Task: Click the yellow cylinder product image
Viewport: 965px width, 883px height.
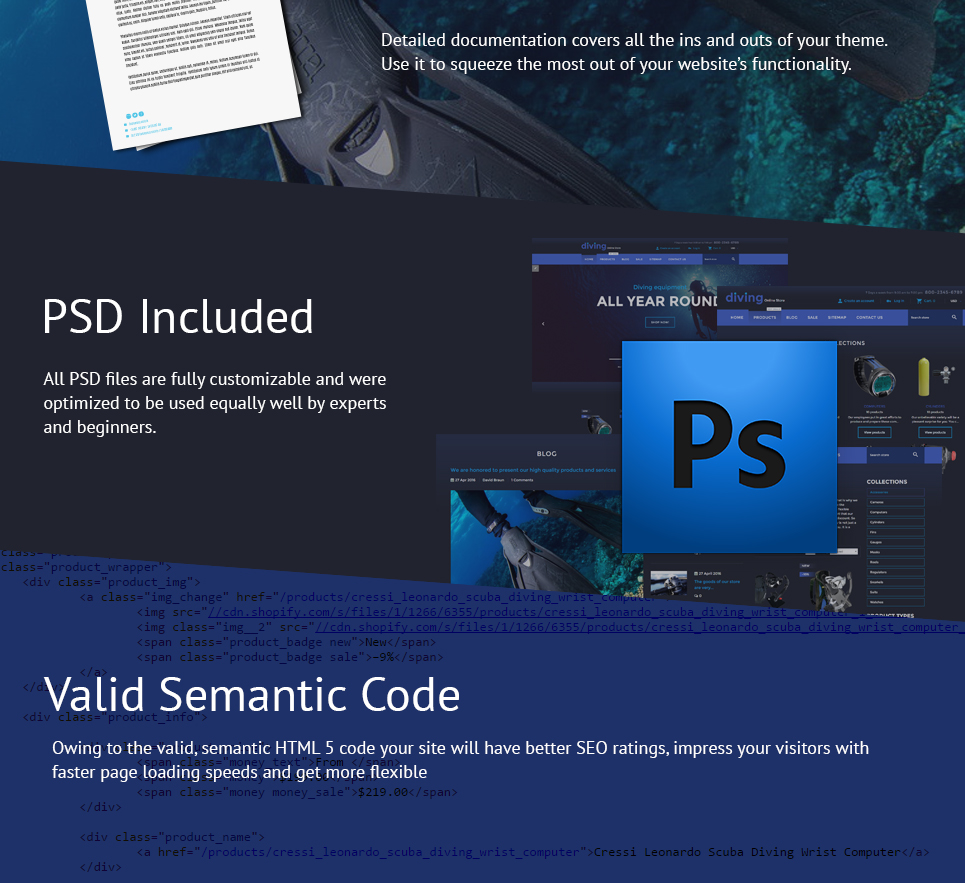Action: click(924, 377)
